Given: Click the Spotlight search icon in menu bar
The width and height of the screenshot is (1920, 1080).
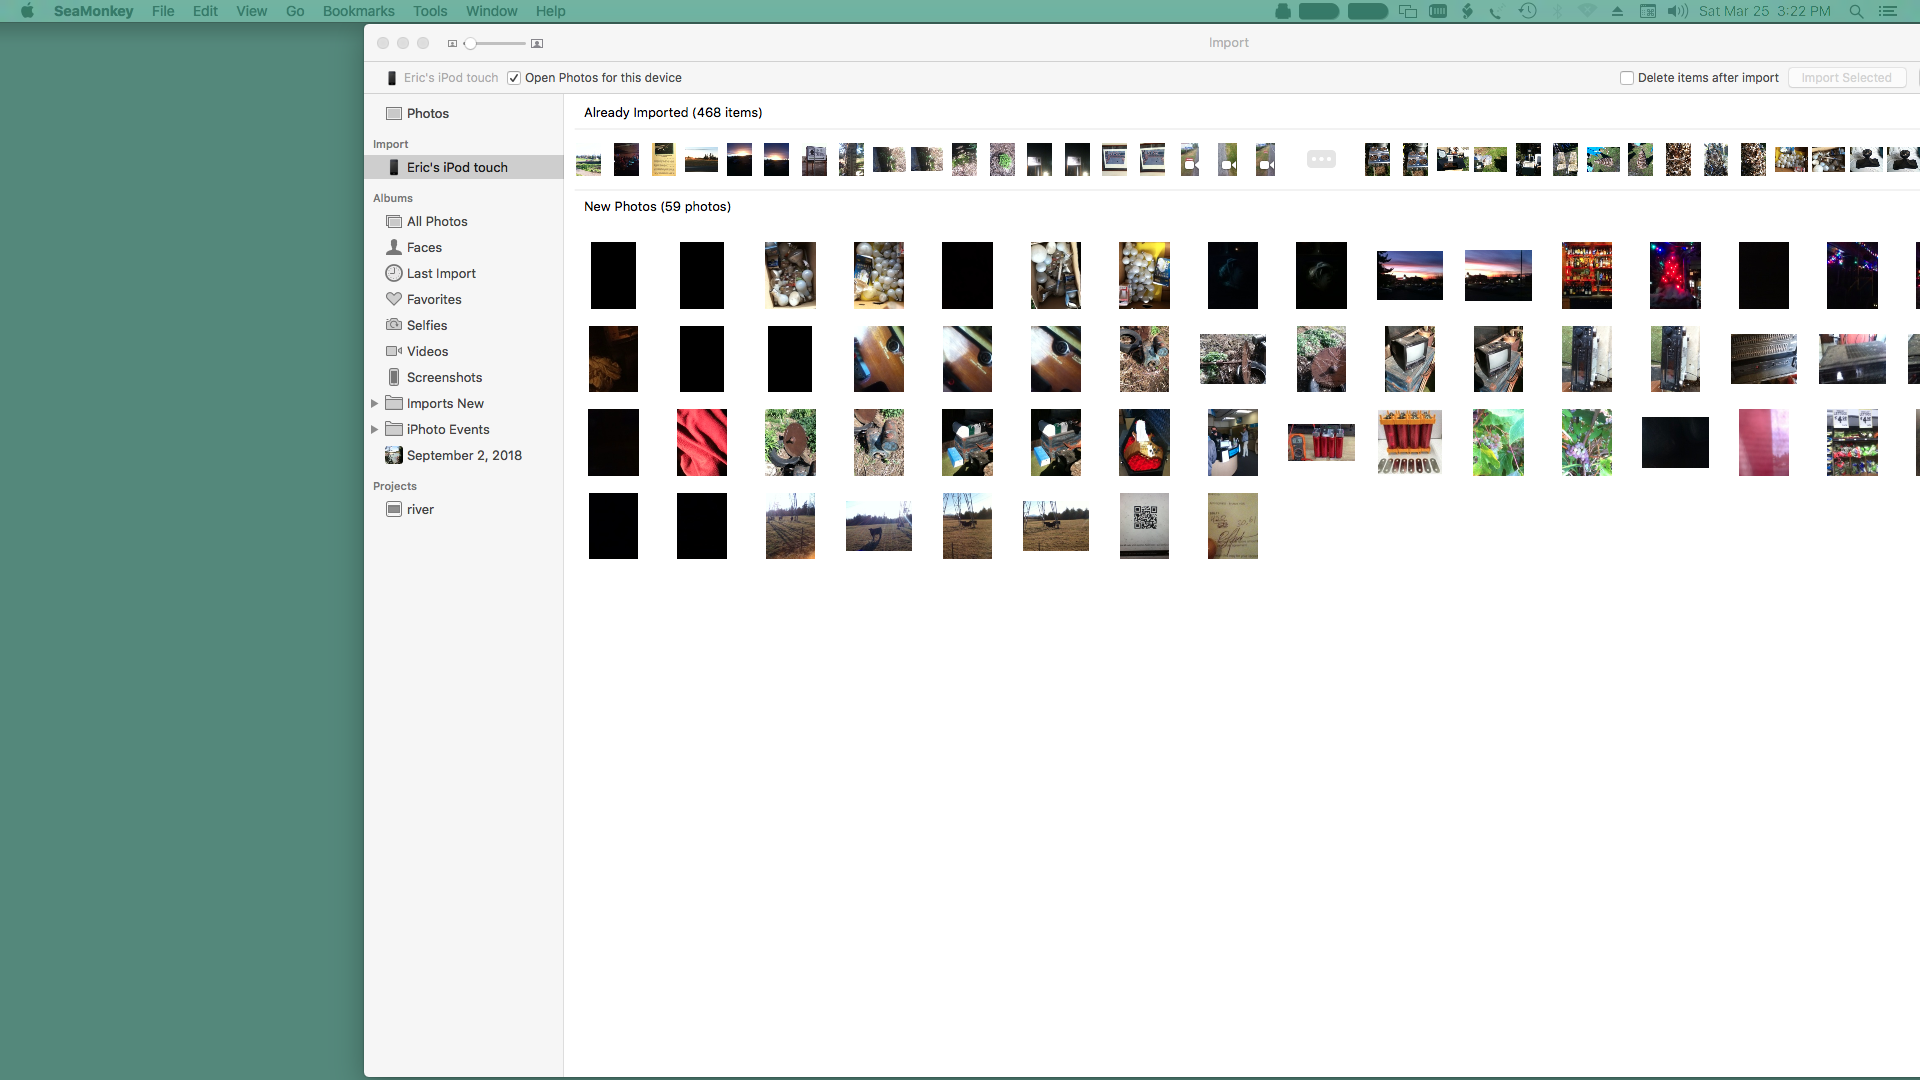Looking at the screenshot, I should point(1856,11).
